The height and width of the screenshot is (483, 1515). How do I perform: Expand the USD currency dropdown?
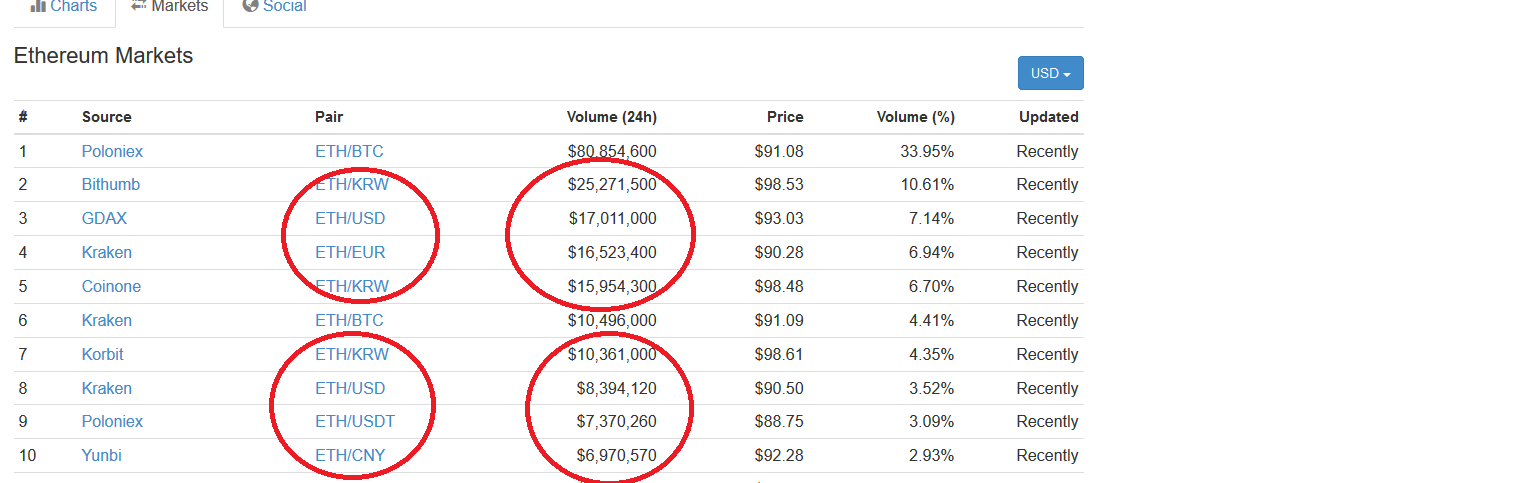(x=1050, y=73)
